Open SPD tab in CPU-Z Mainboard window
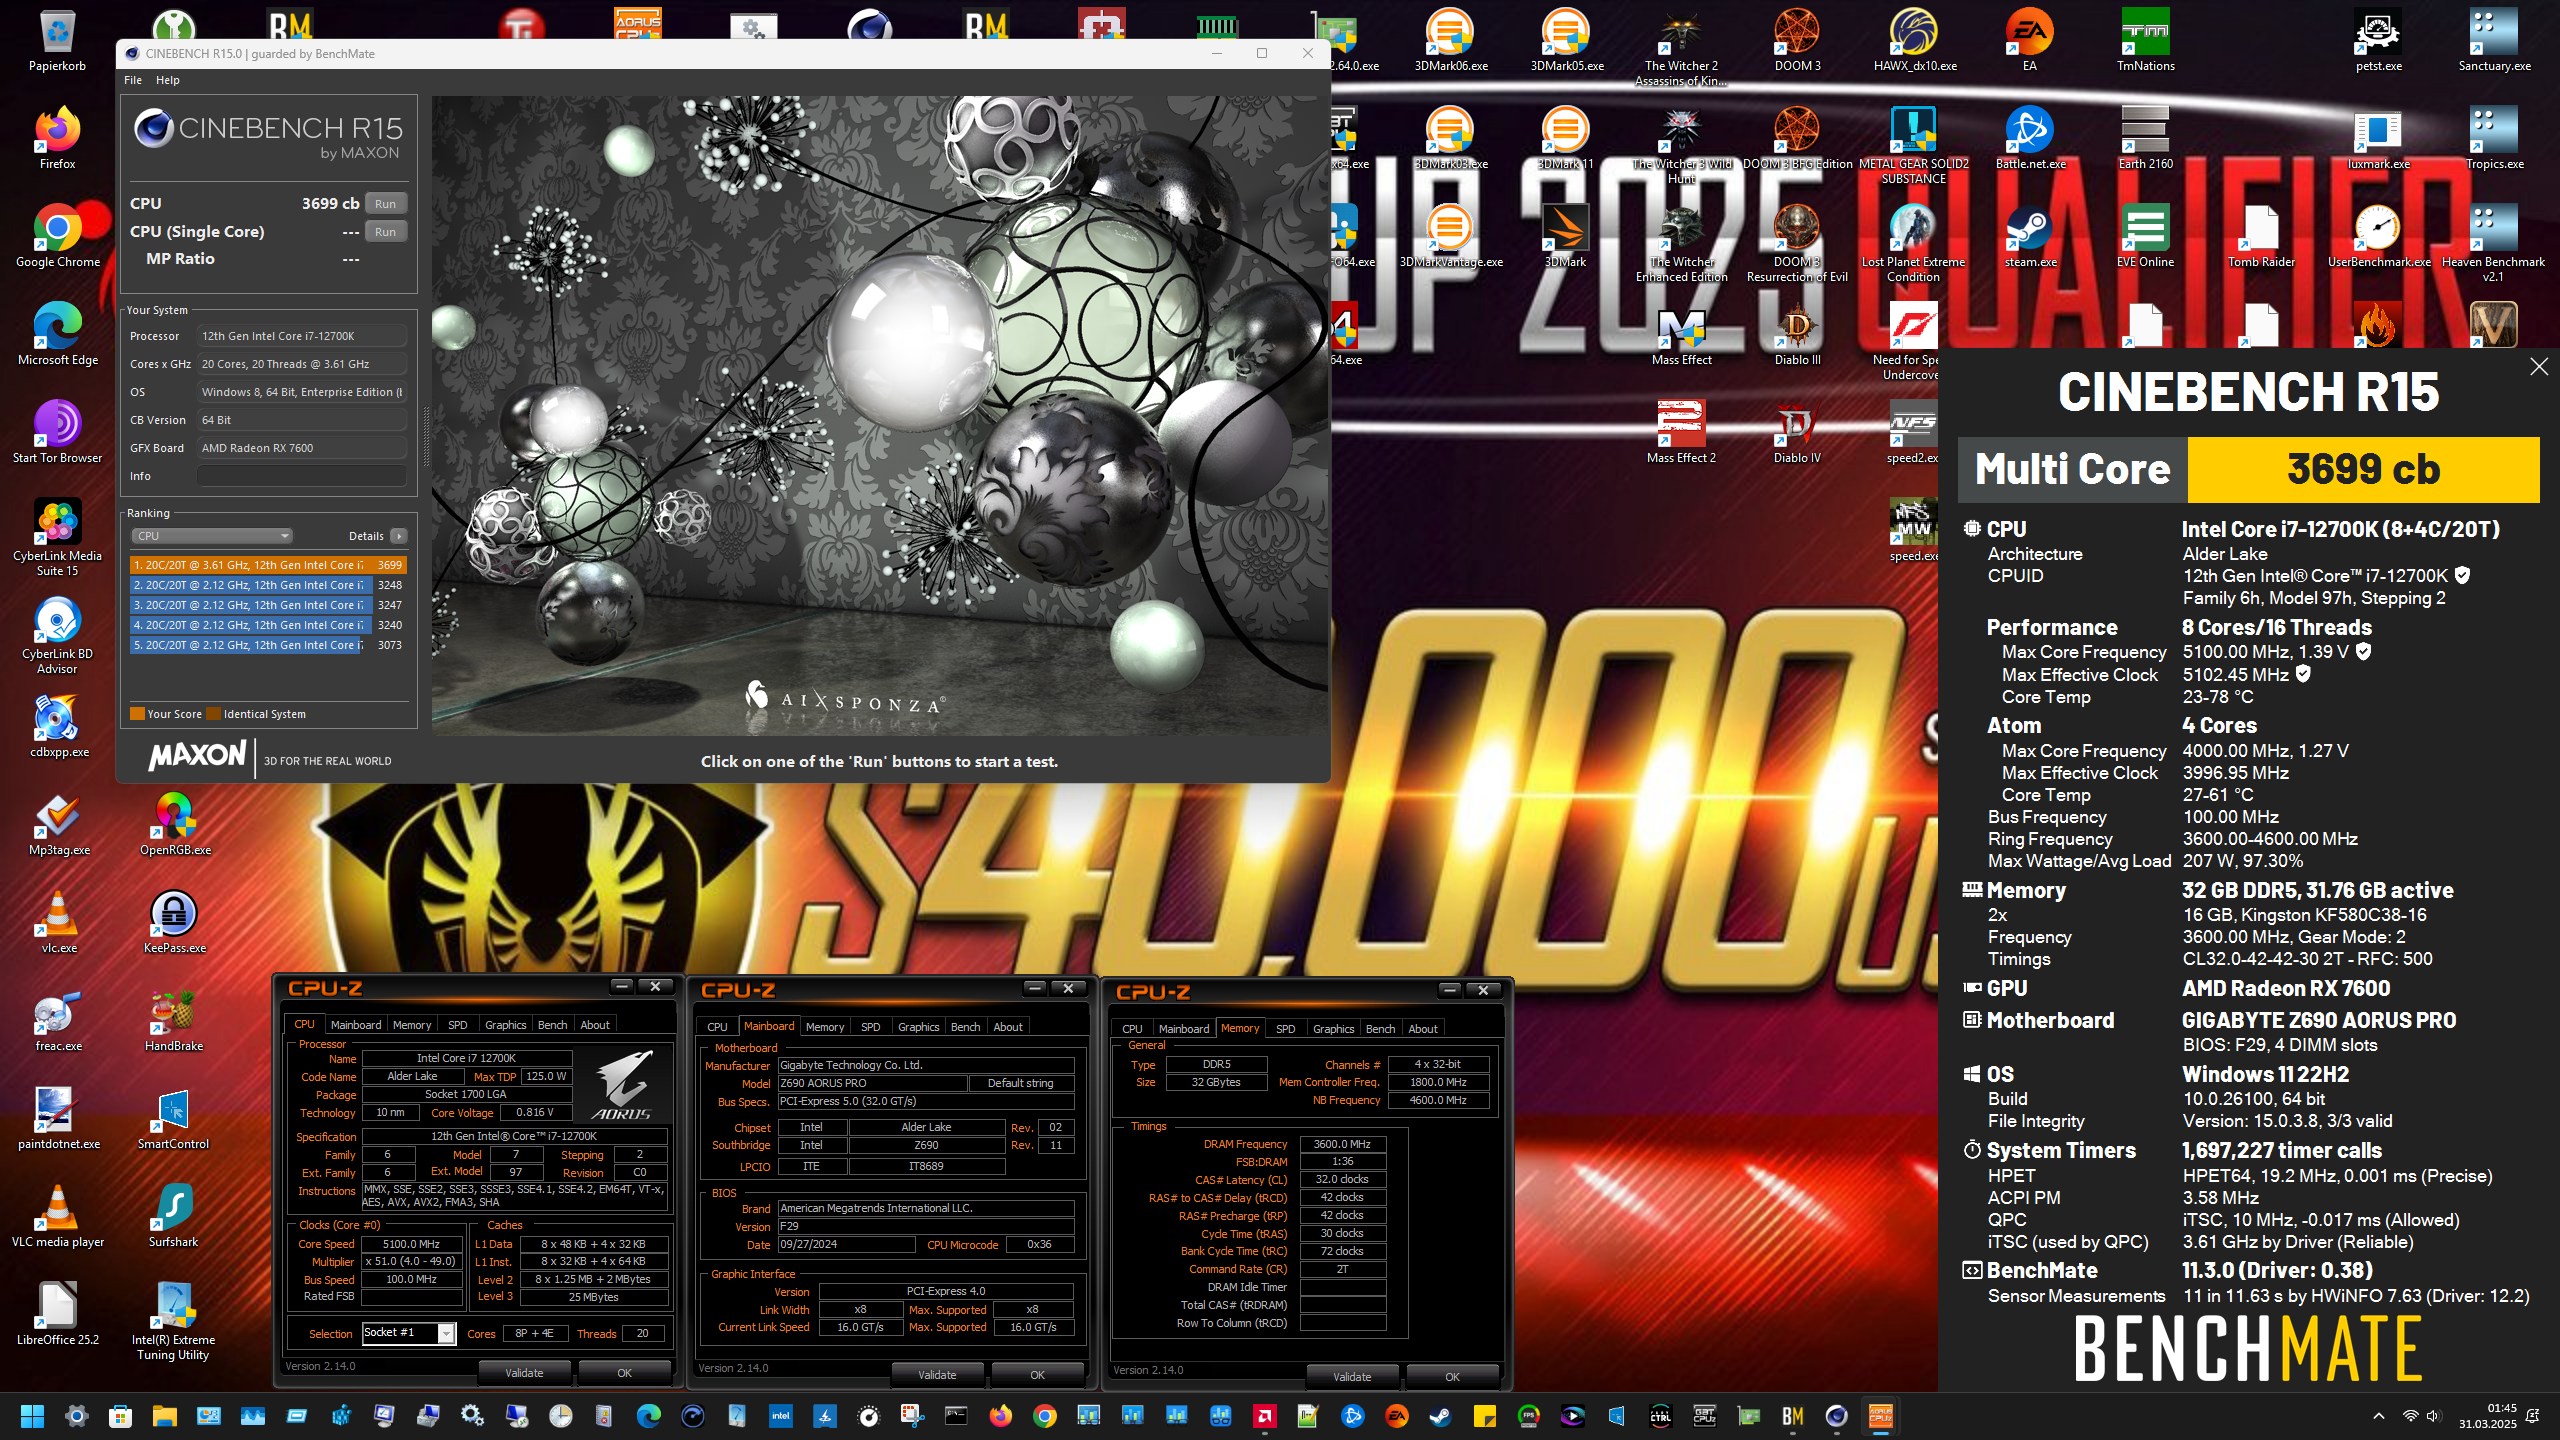2560x1440 pixels. click(871, 1027)
